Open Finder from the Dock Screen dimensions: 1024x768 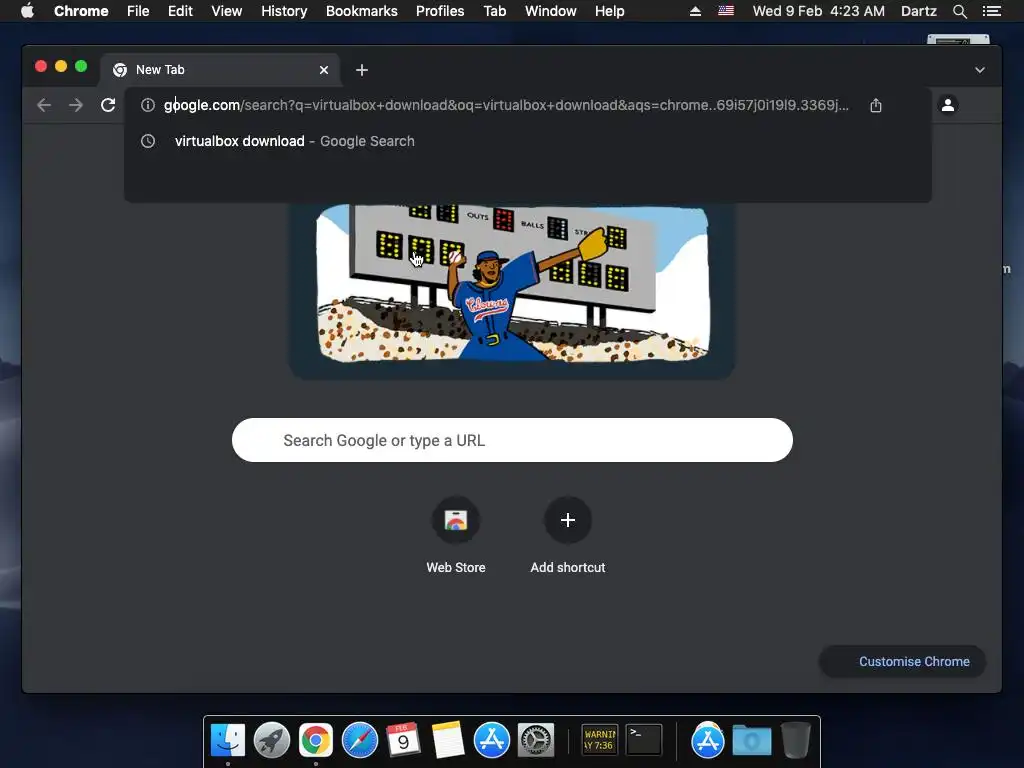click(x=228, y=741)
